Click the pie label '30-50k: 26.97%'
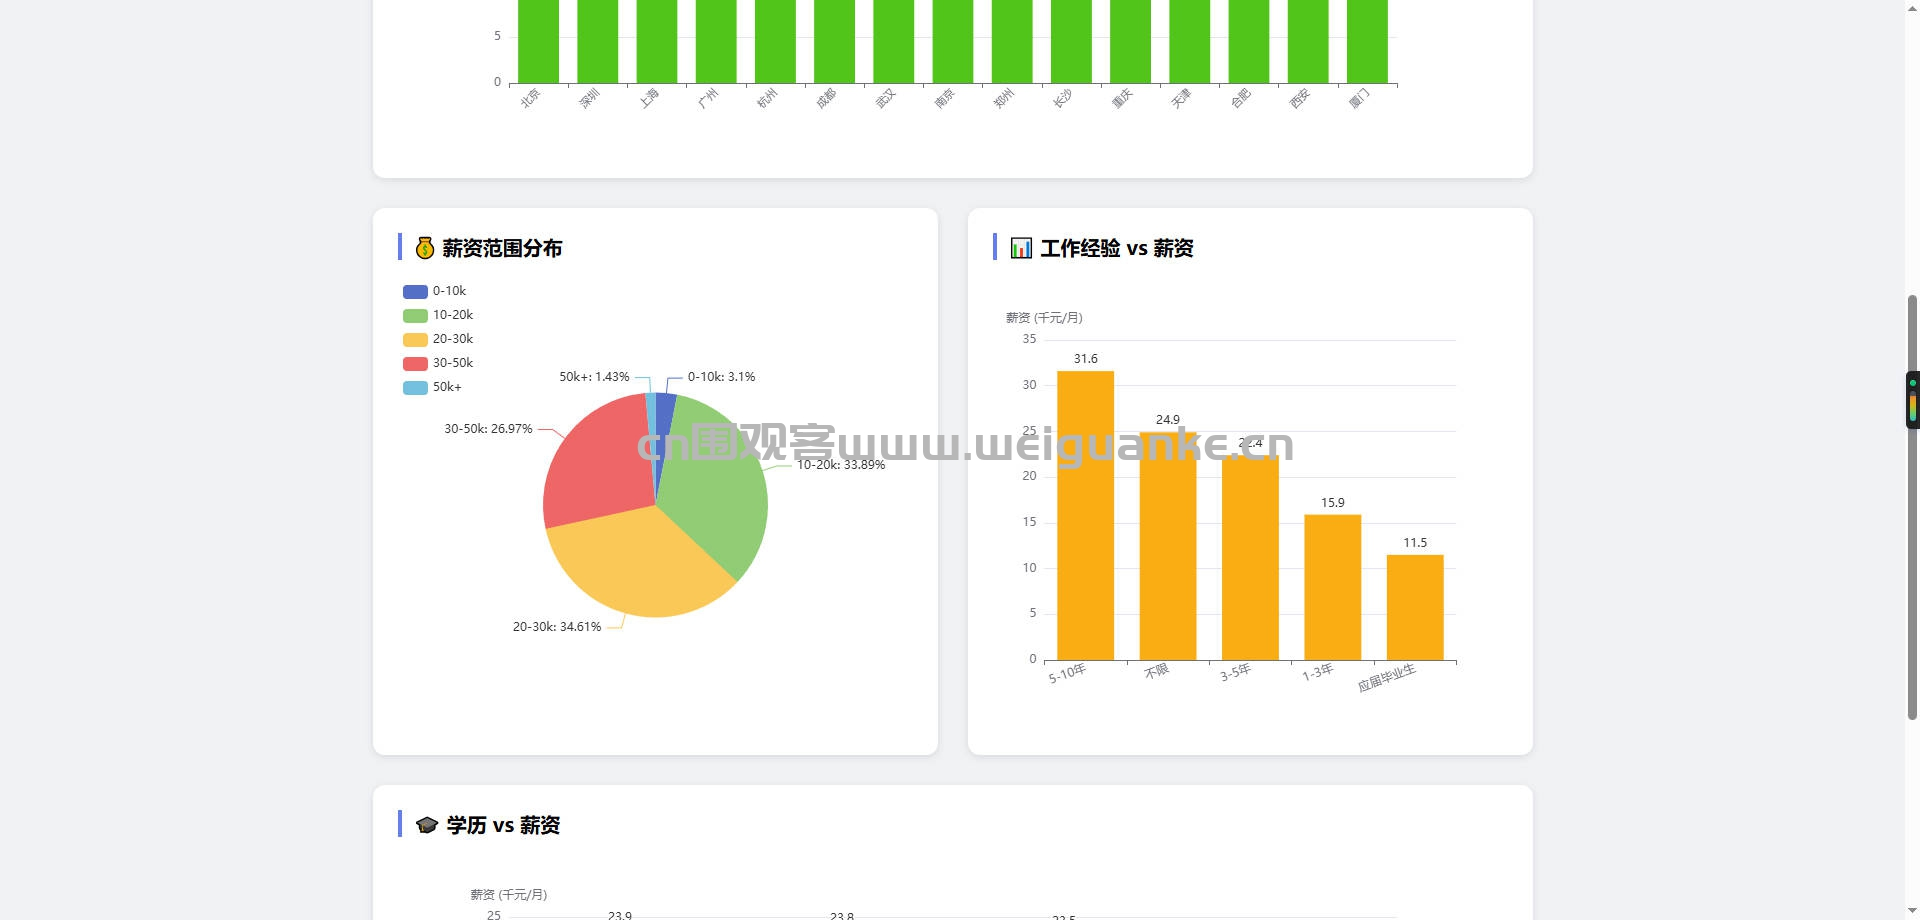Screen dimensions: 1920x920 coord(488,429)
